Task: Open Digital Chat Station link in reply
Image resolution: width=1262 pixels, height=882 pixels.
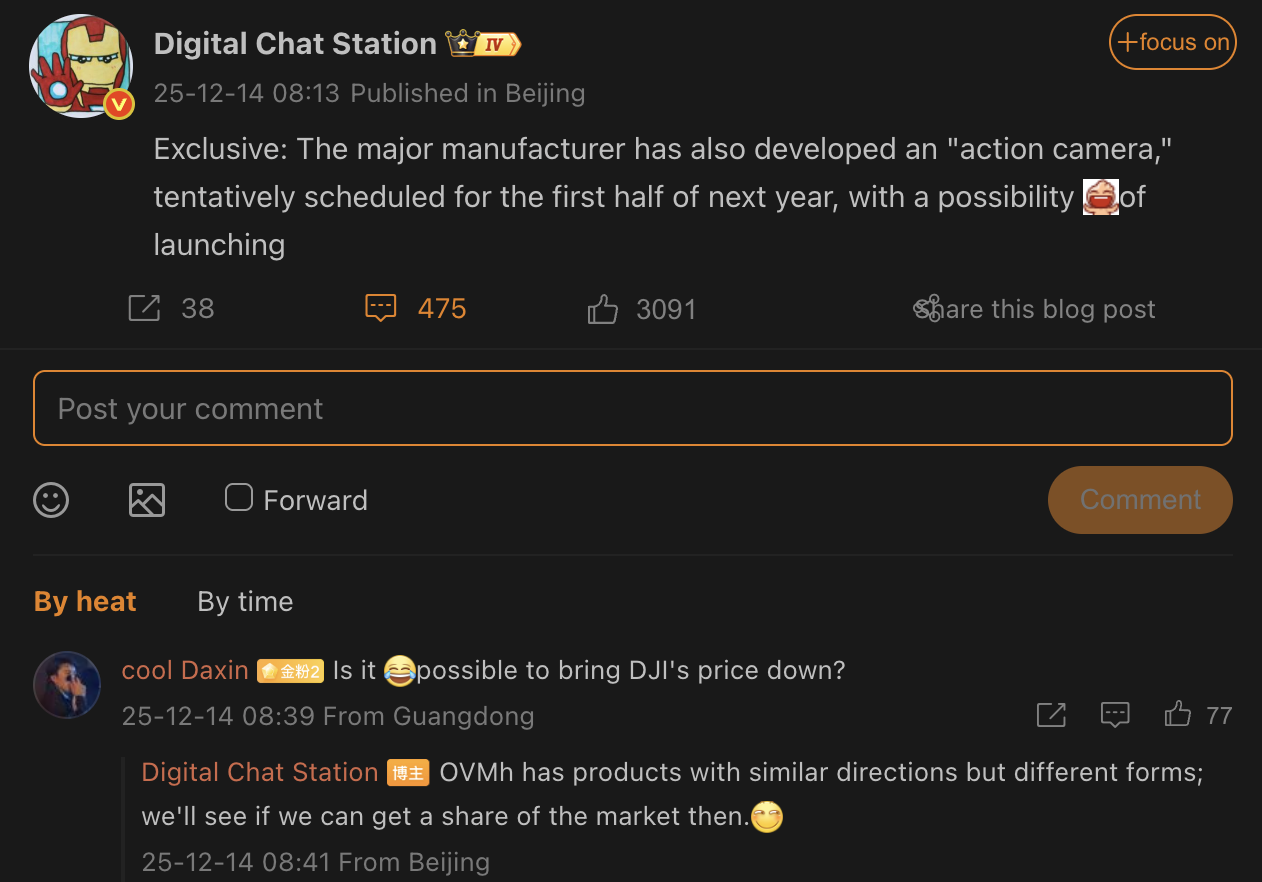Action: (260, 772)
